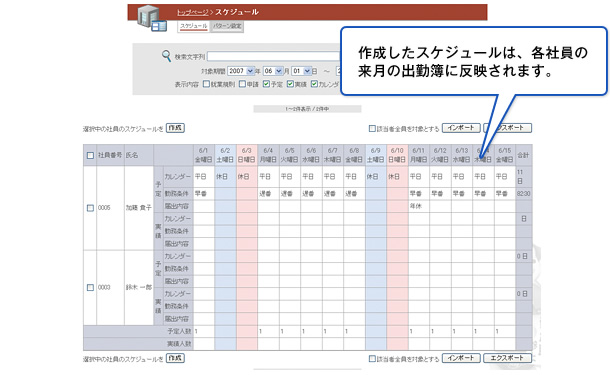Click the 6/7 木曜日 column header
Viewport: 610px width, 375px height.
(333, 155)
